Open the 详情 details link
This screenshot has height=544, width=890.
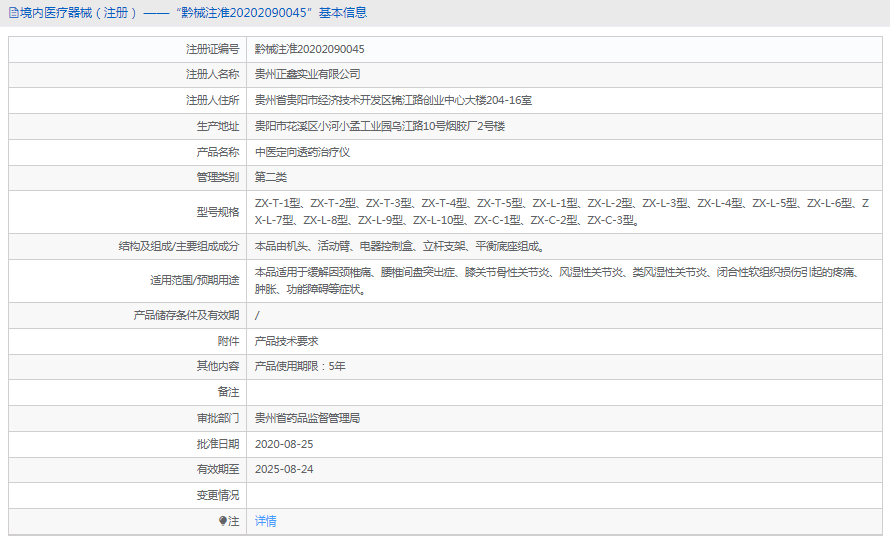(x=265, y=521)
